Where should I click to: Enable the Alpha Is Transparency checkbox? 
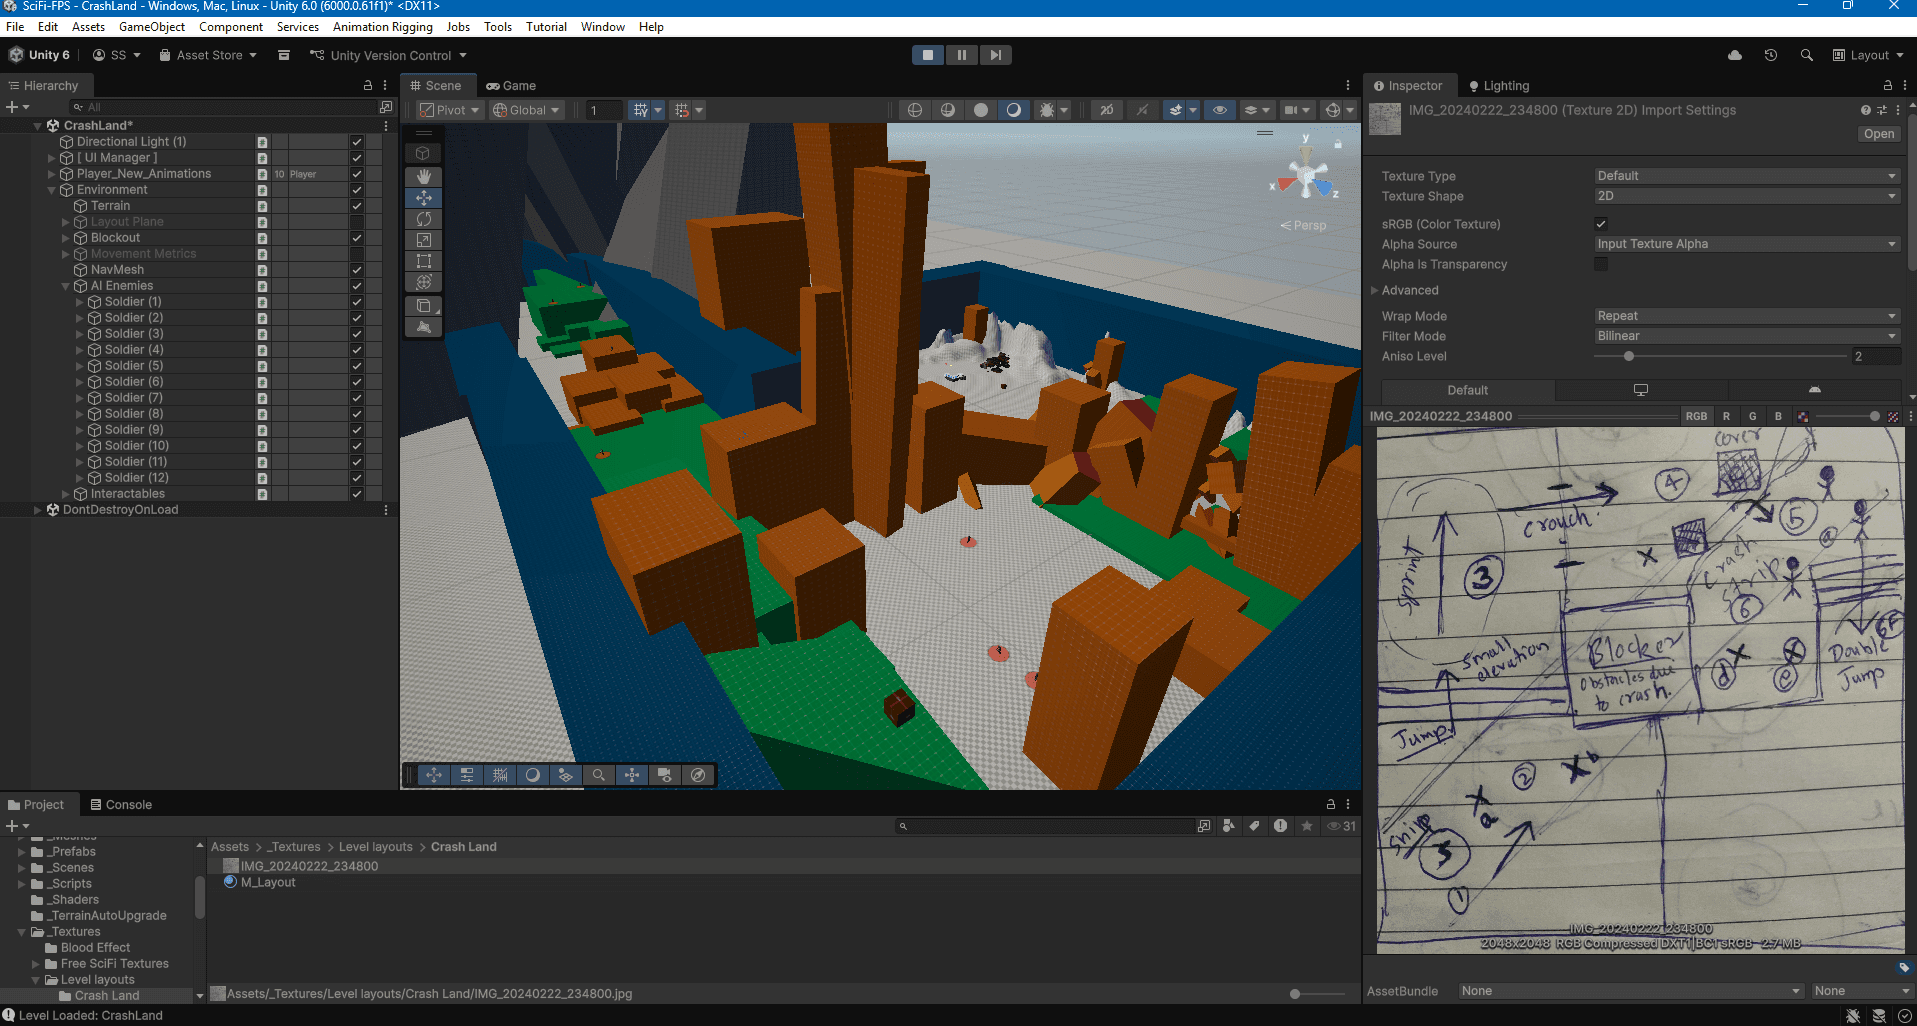(x=1601, y=264)
